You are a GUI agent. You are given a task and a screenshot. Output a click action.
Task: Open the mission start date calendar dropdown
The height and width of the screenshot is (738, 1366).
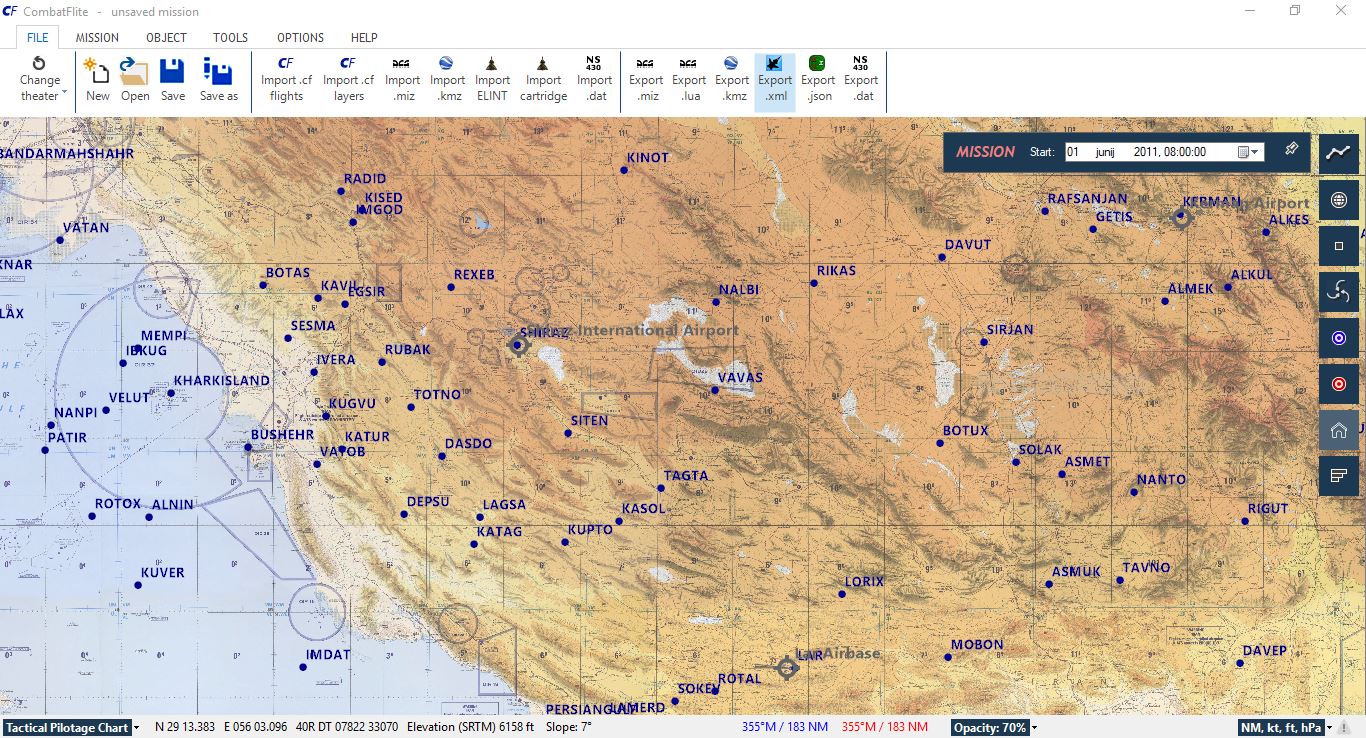1248,152
